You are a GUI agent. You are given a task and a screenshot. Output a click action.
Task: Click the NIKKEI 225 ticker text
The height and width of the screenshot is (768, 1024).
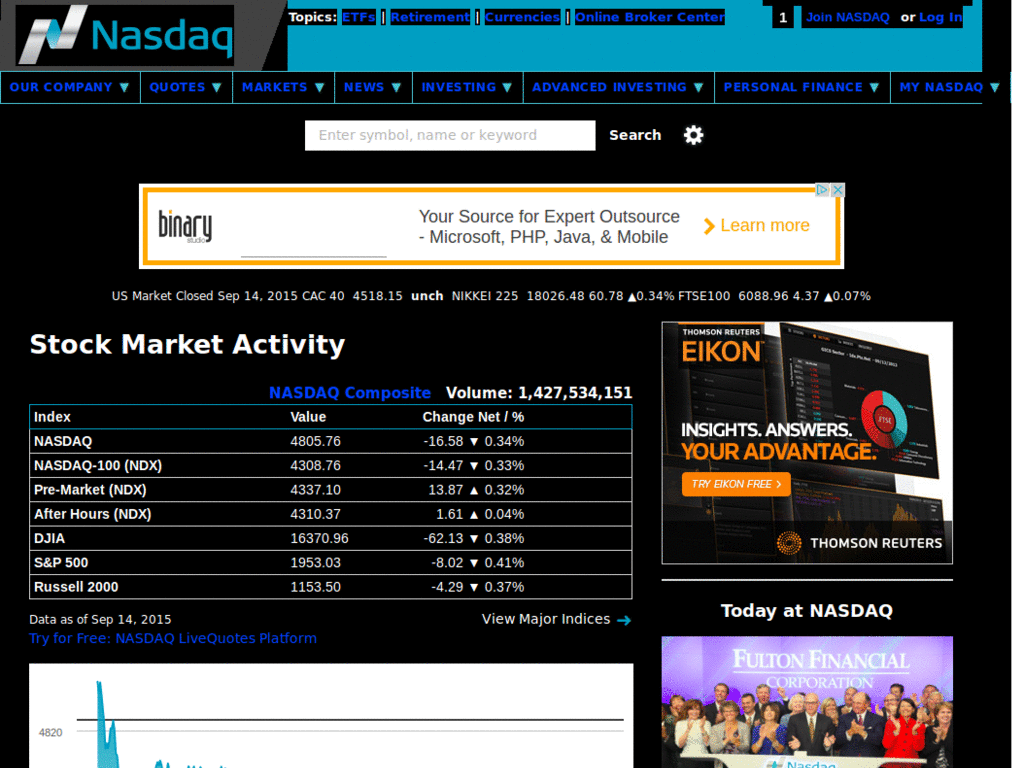485,296
